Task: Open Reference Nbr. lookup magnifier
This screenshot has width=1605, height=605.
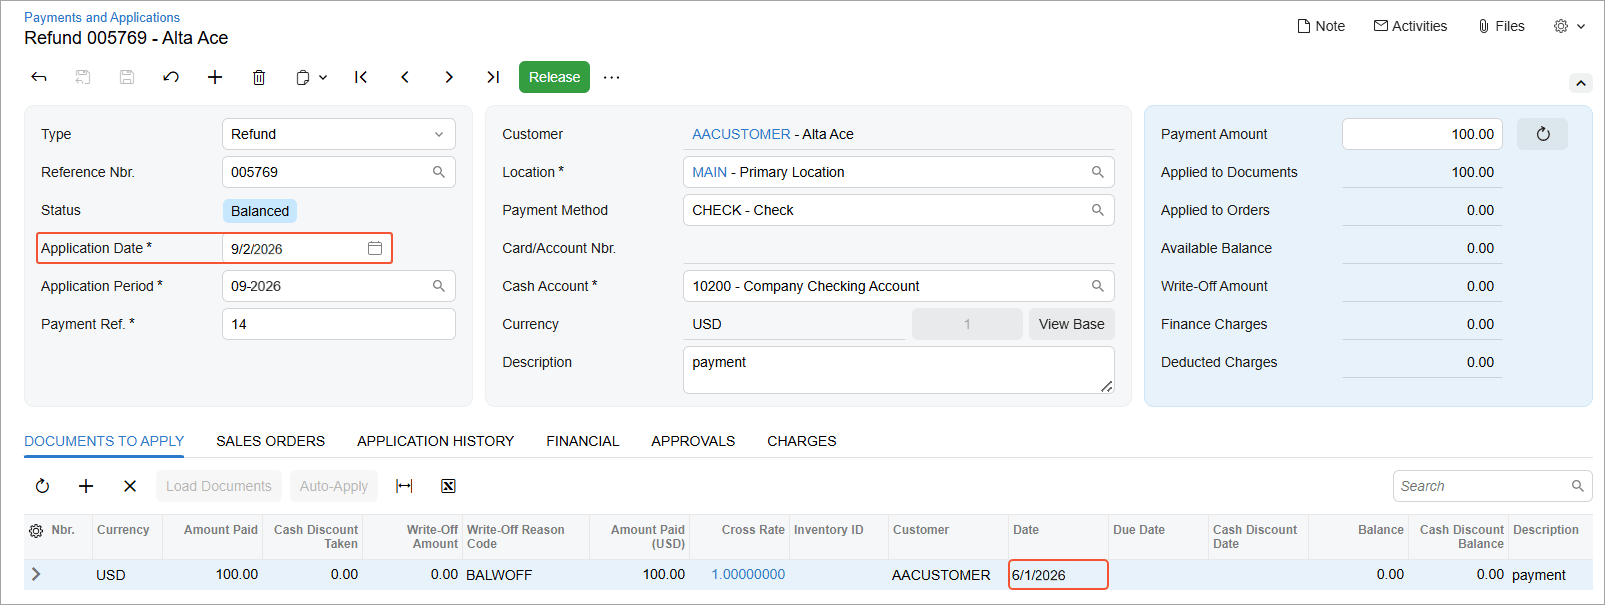Action: coord(439,172)
